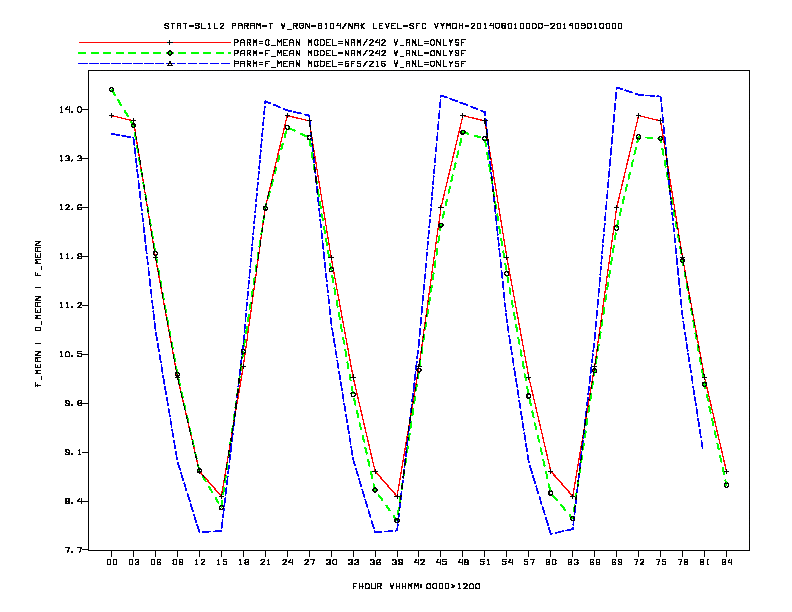Click the green circle data point at hour 84

(726, 485)
